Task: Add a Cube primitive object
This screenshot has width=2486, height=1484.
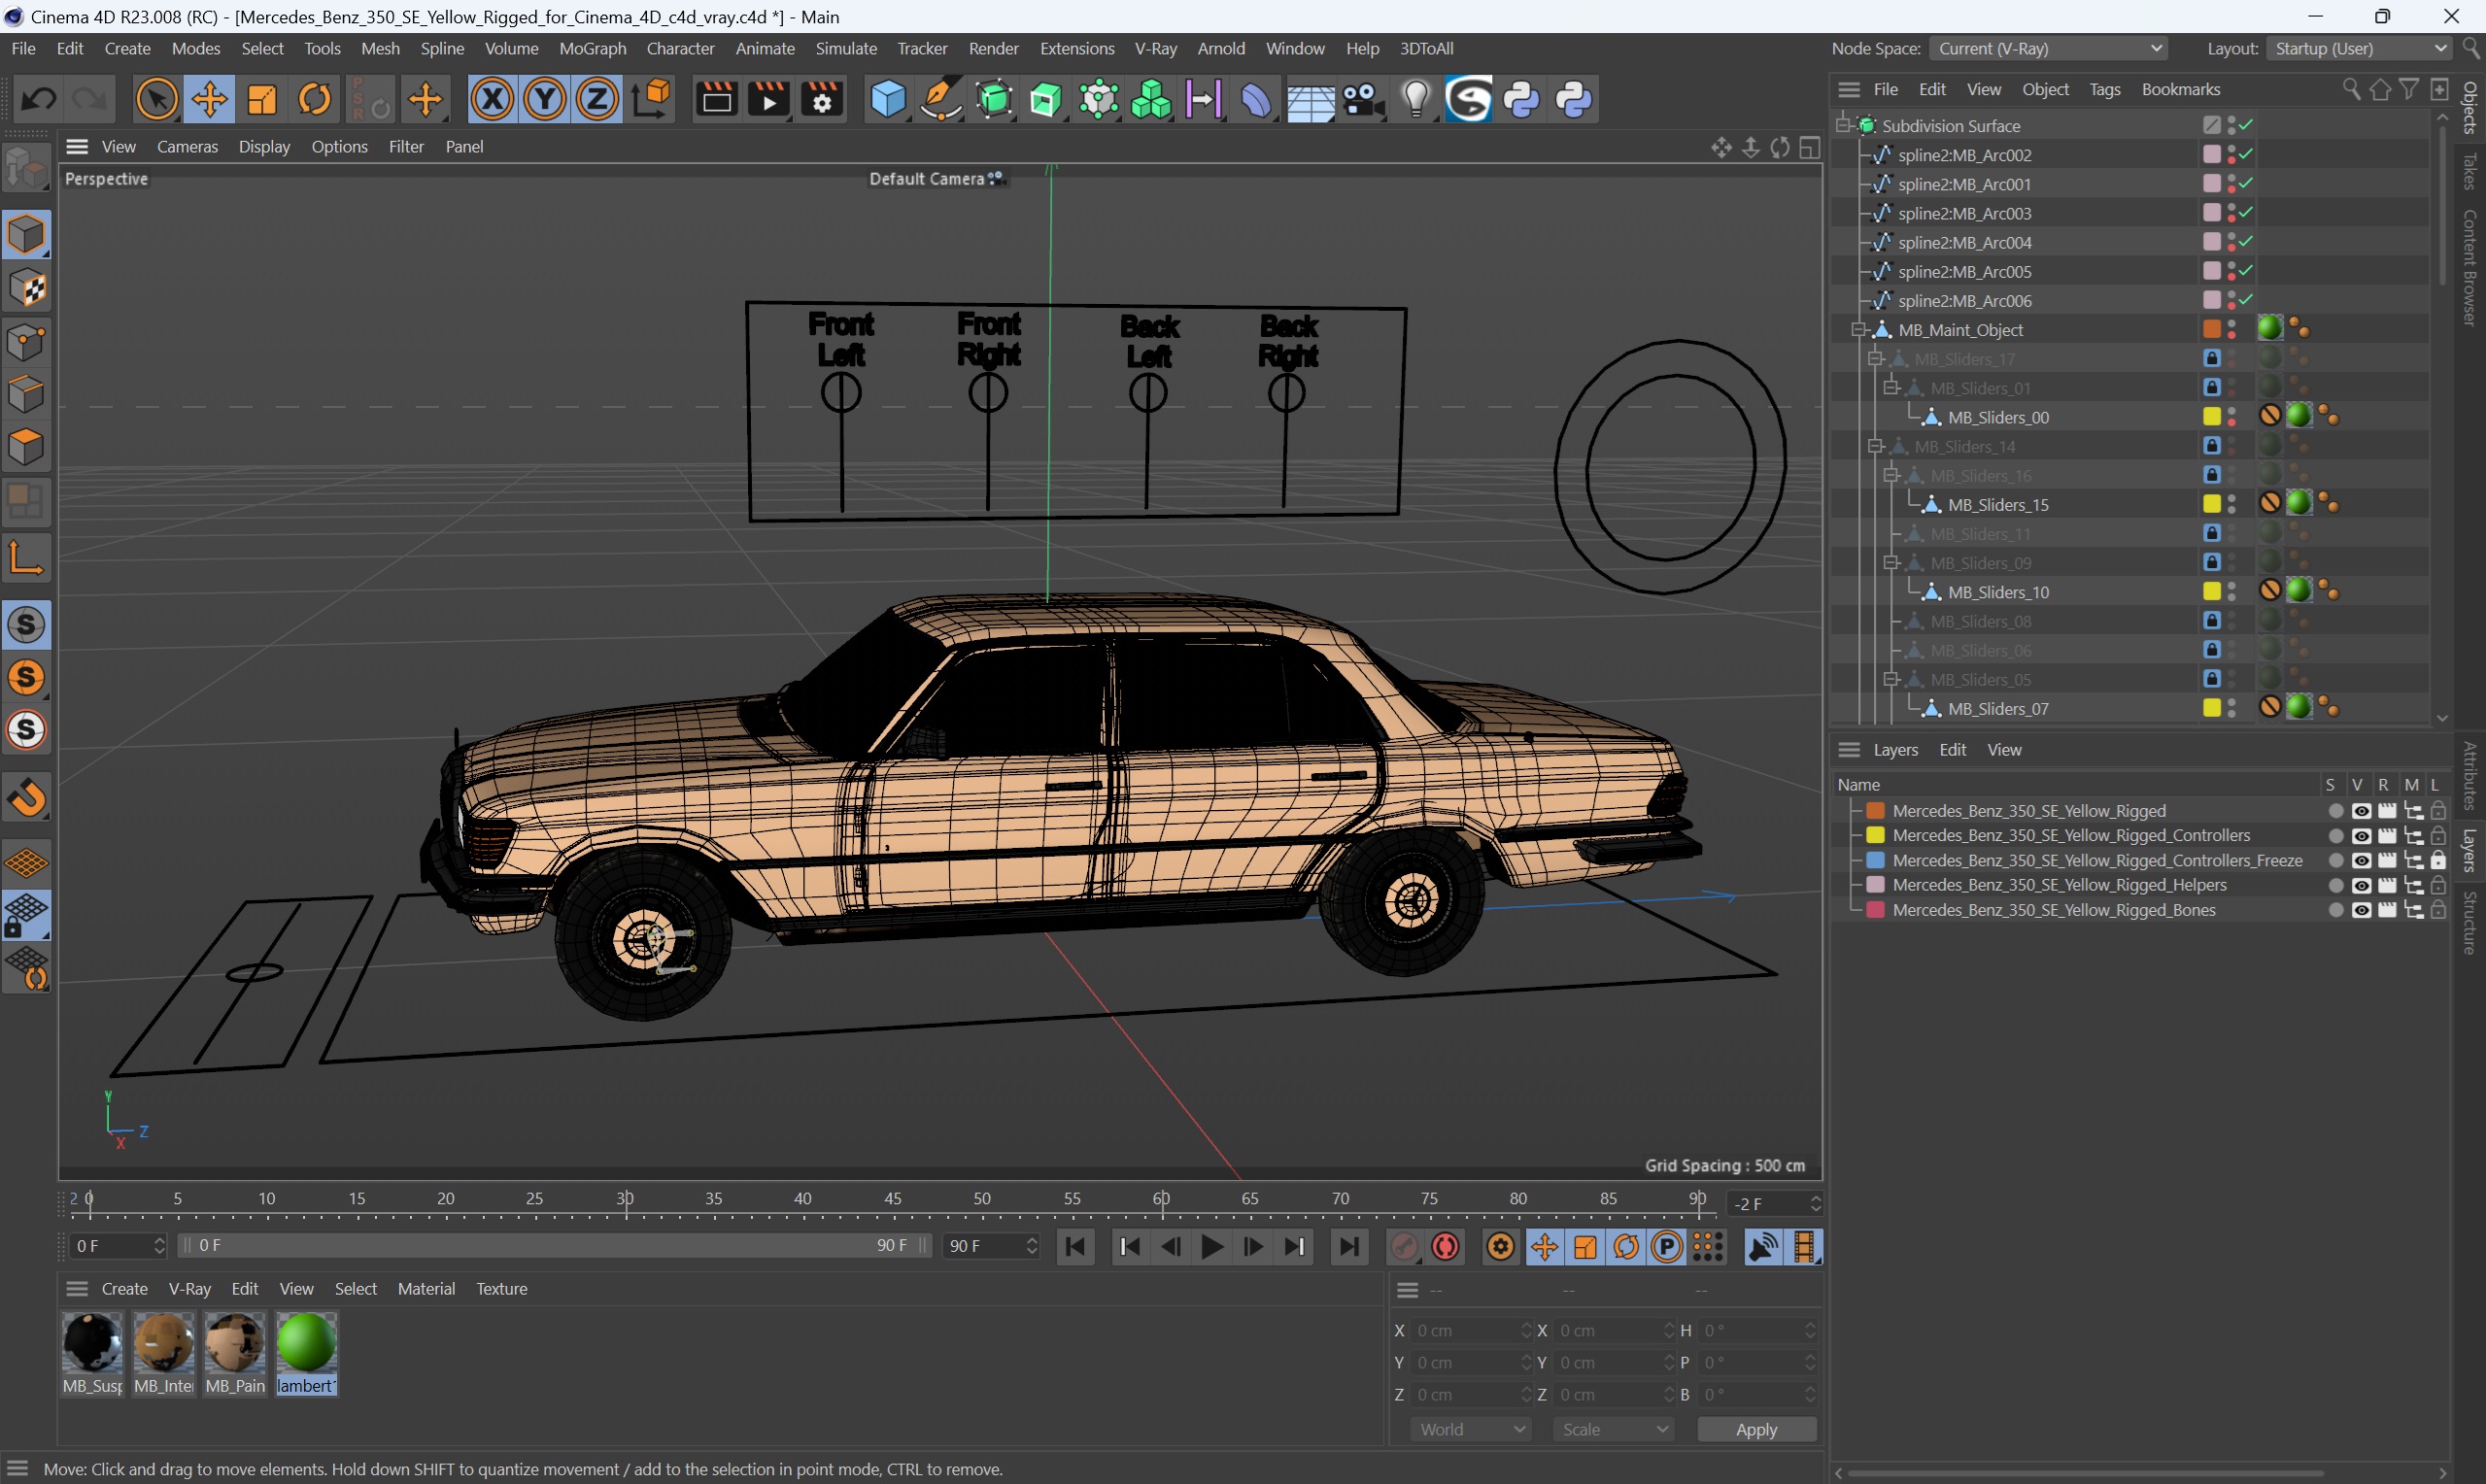Action: [888, 99]
